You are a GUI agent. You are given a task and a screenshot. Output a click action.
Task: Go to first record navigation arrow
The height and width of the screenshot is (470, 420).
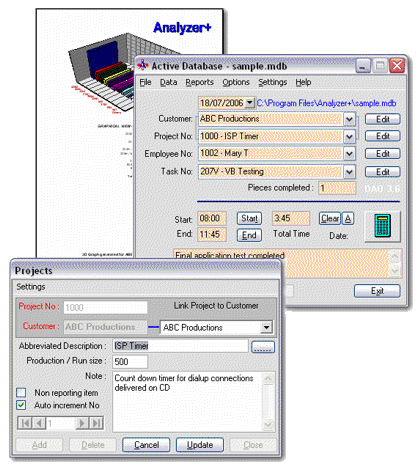click(x=25, y=423)
